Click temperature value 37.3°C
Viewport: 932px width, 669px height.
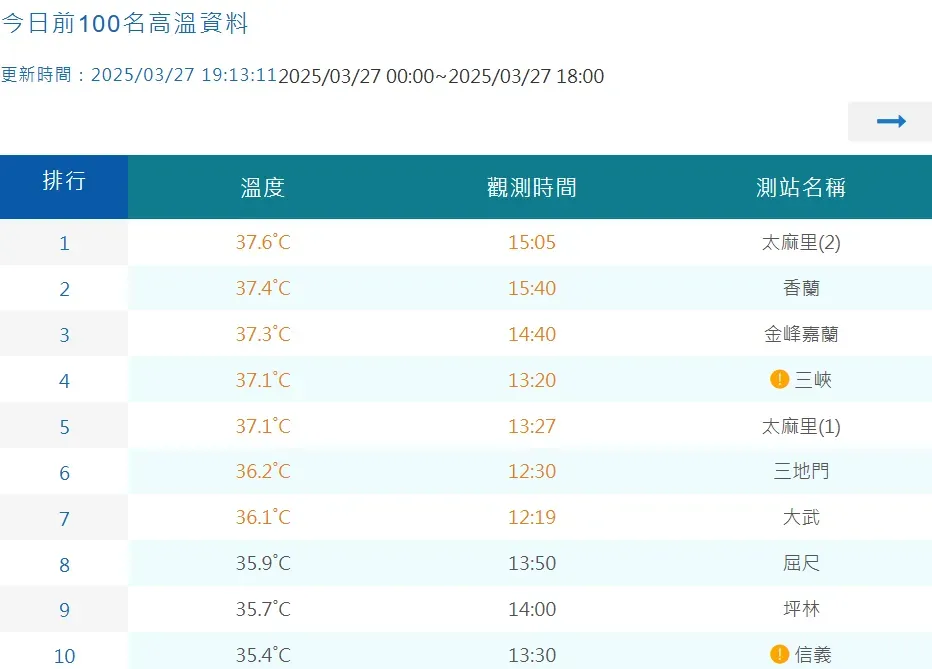coord(263,334)
